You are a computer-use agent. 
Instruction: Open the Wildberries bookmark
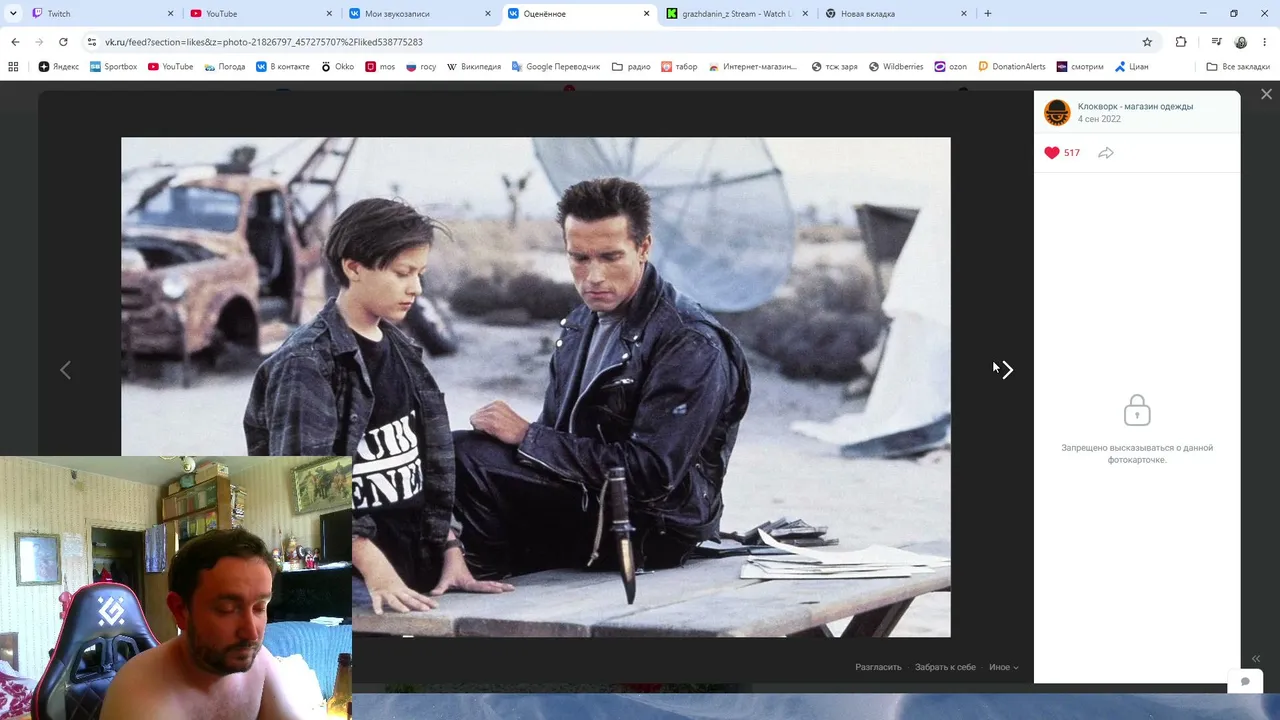pyautogui.click(x=896, y=67)
